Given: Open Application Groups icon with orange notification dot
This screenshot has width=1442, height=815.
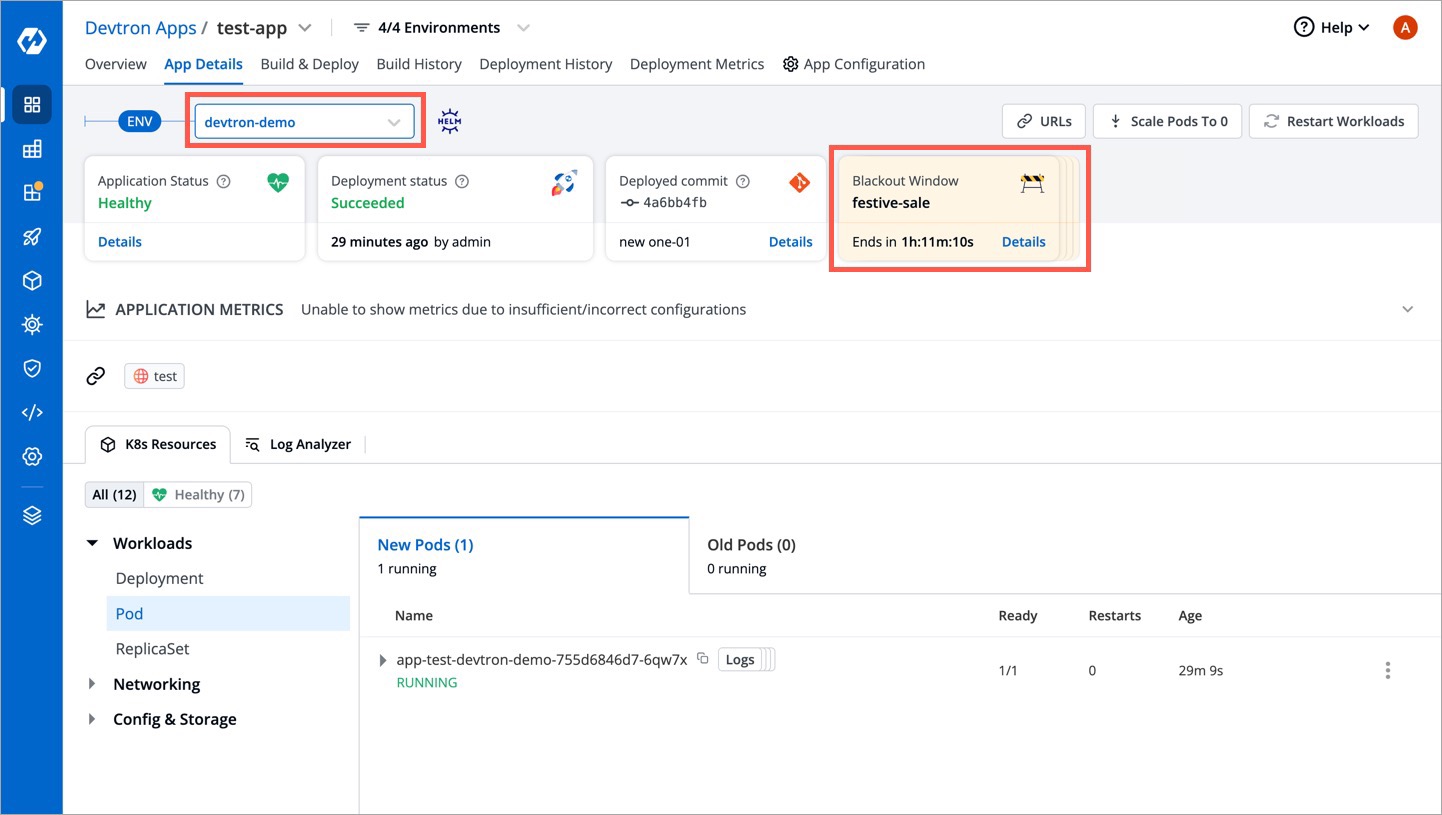Looking at the screenshot, I should 32,192.
